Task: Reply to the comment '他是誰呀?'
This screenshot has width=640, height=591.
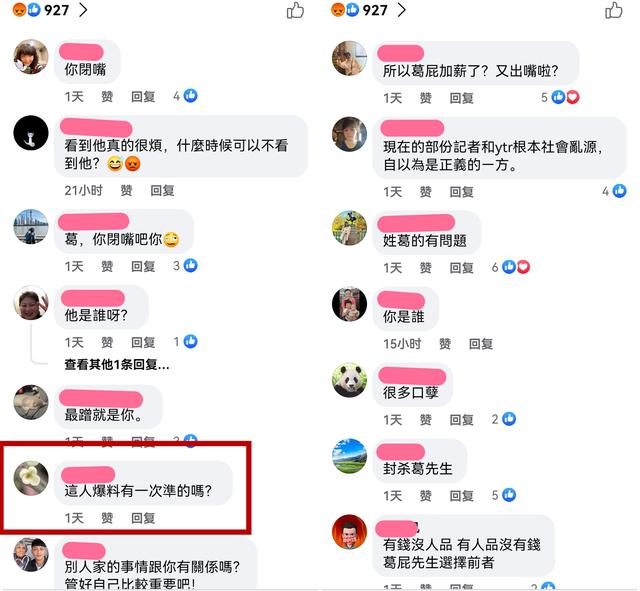Action: 143,342
